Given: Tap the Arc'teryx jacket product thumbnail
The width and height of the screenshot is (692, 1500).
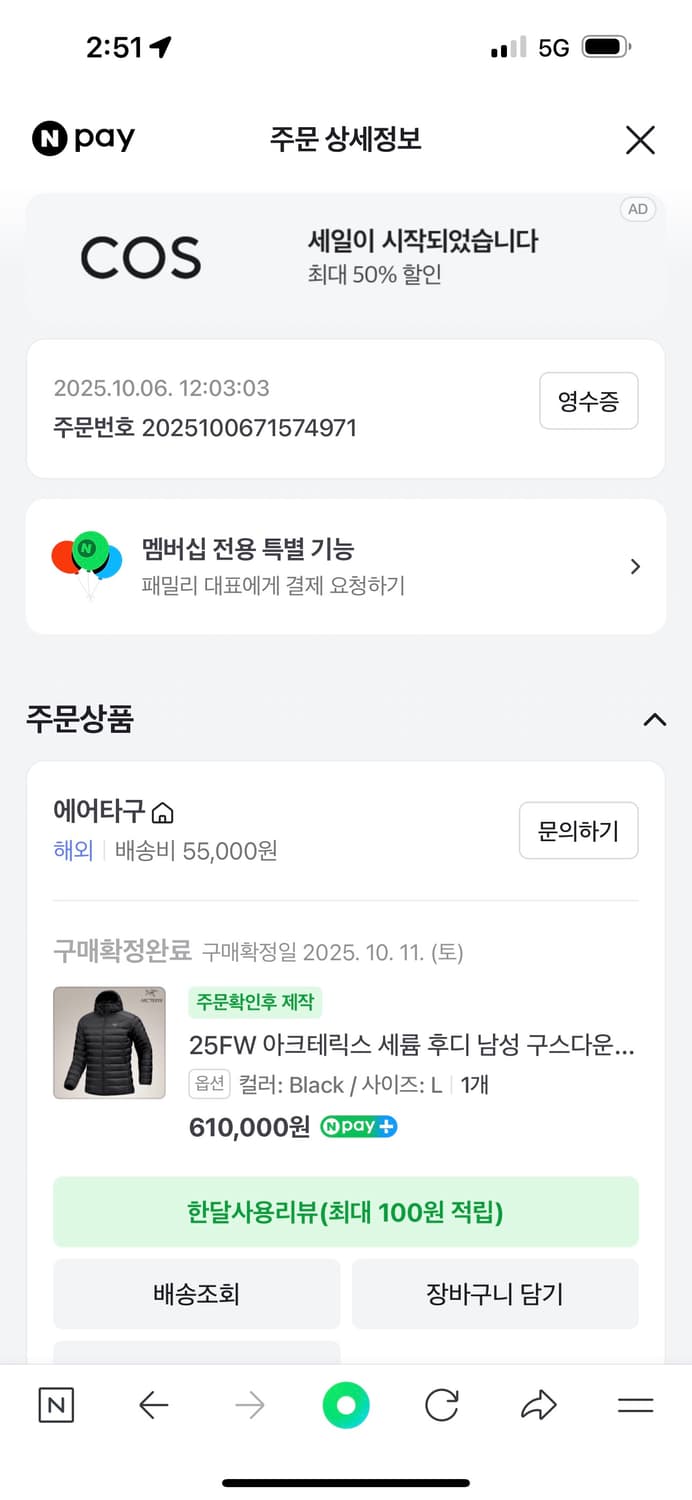Looking at the screenshot, I should point(109,1043).
